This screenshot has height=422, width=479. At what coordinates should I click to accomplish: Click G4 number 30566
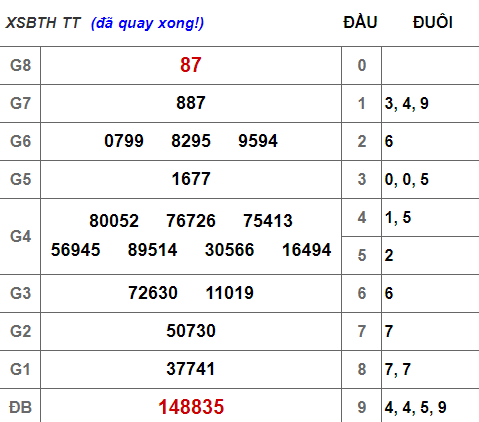pyautogui.click(x=229, y=250)
